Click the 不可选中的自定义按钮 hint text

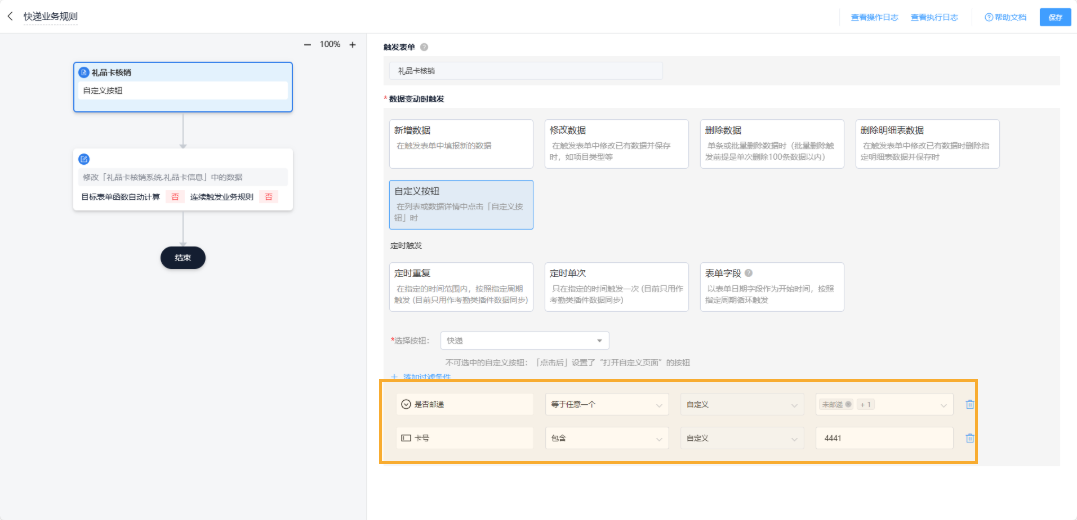567,363
